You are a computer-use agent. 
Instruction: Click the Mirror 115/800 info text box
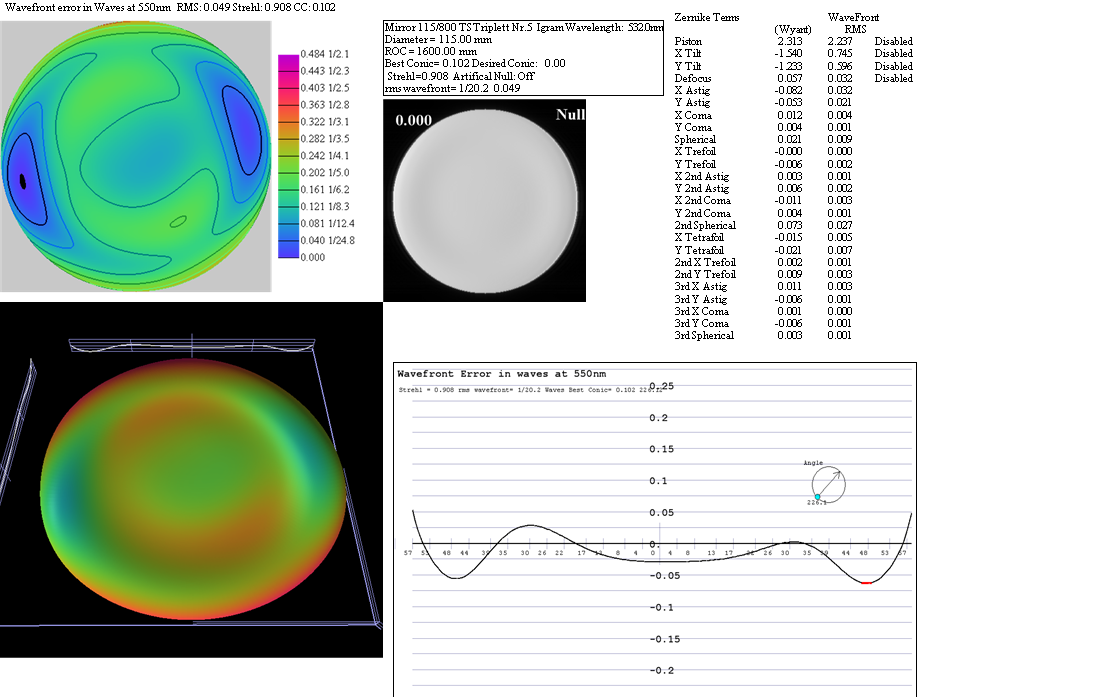(523, 58)
